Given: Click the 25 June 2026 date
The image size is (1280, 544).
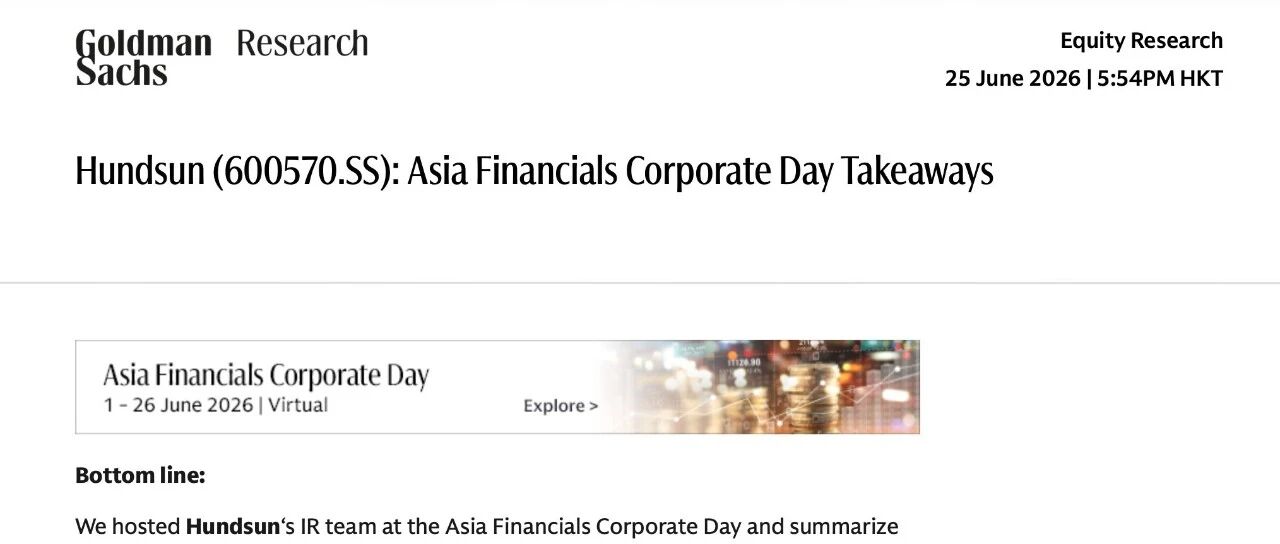Looking at the screenshot, I should (x=1012, y=78).
